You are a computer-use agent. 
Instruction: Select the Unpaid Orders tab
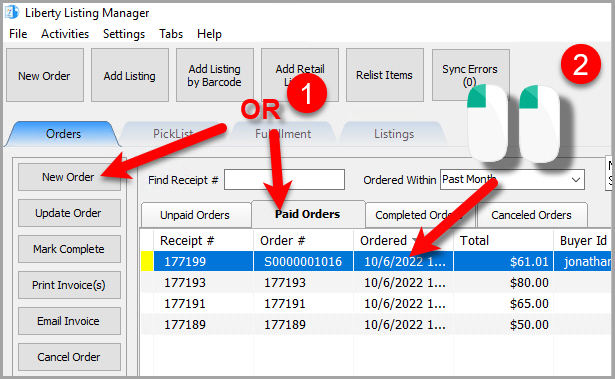[x=195, y=215]
